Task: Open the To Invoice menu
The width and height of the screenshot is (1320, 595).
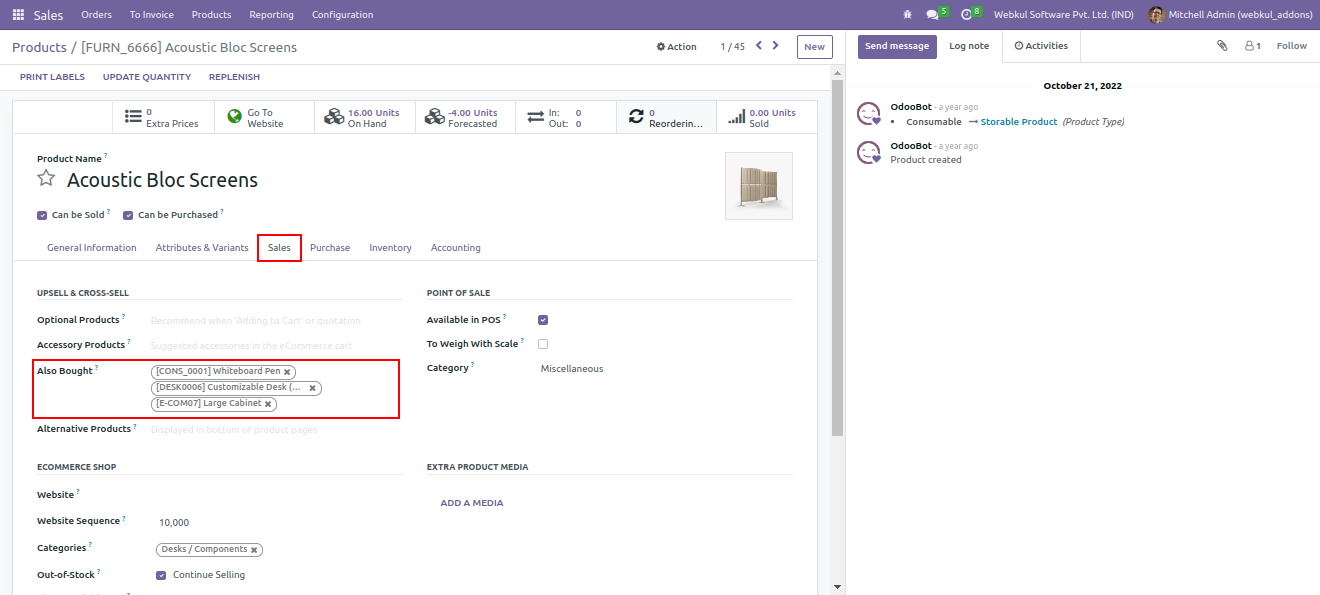Action: pos(152,15)
